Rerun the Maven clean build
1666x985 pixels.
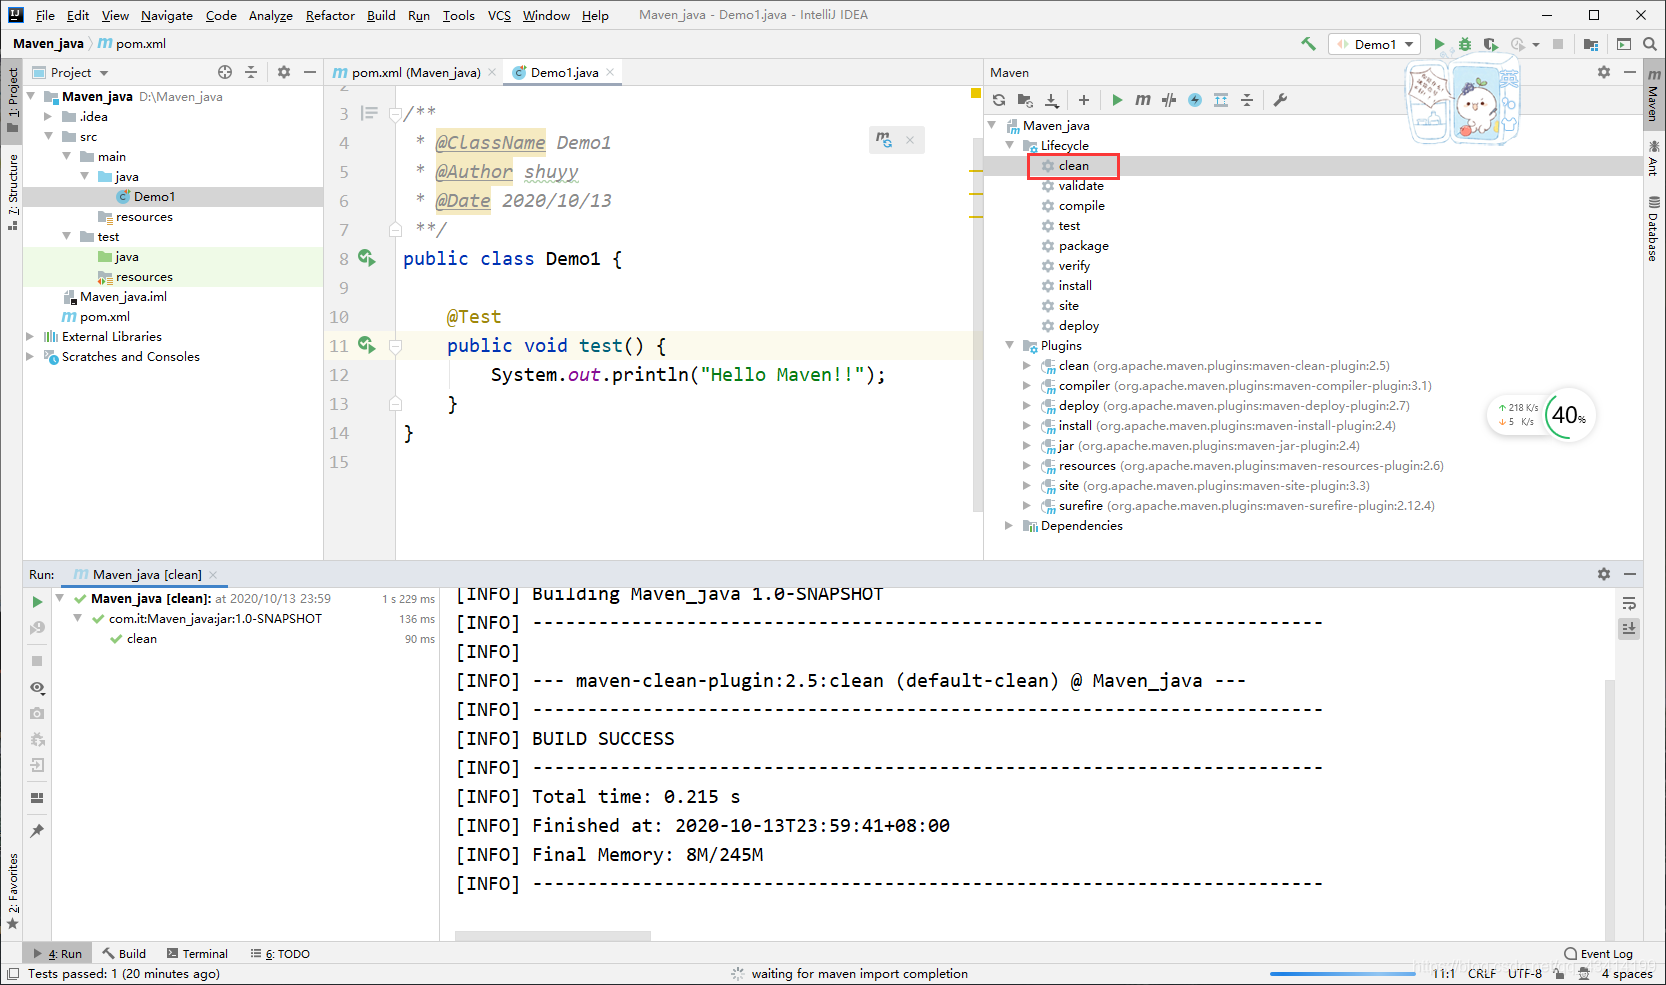[37, 602]
